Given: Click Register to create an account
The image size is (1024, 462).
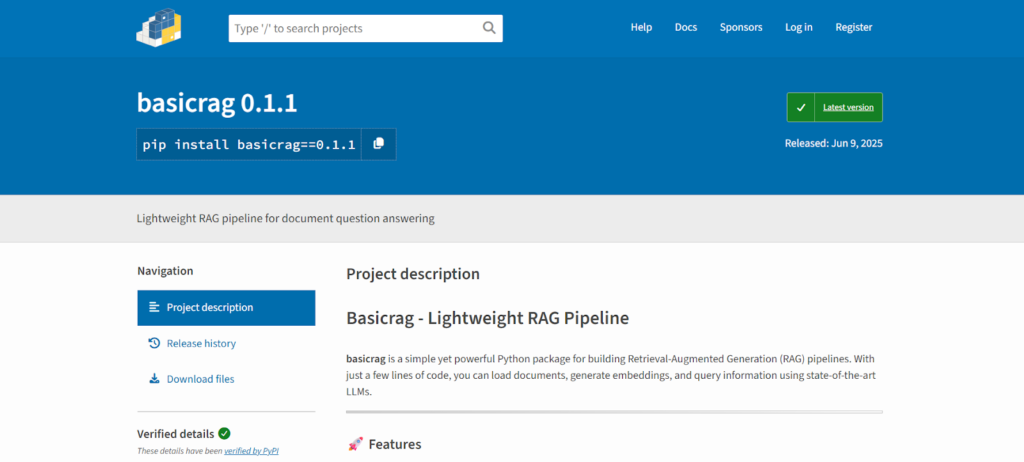Looking at the screenshot, I should pyautogui.click(x=854, y=28).
